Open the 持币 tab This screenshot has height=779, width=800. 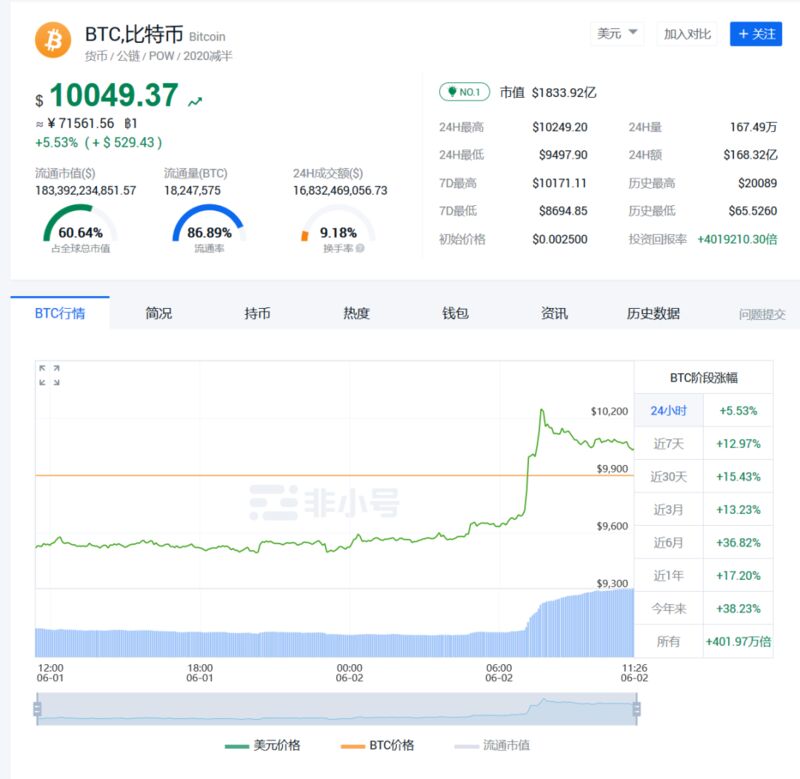coord(257,313)
